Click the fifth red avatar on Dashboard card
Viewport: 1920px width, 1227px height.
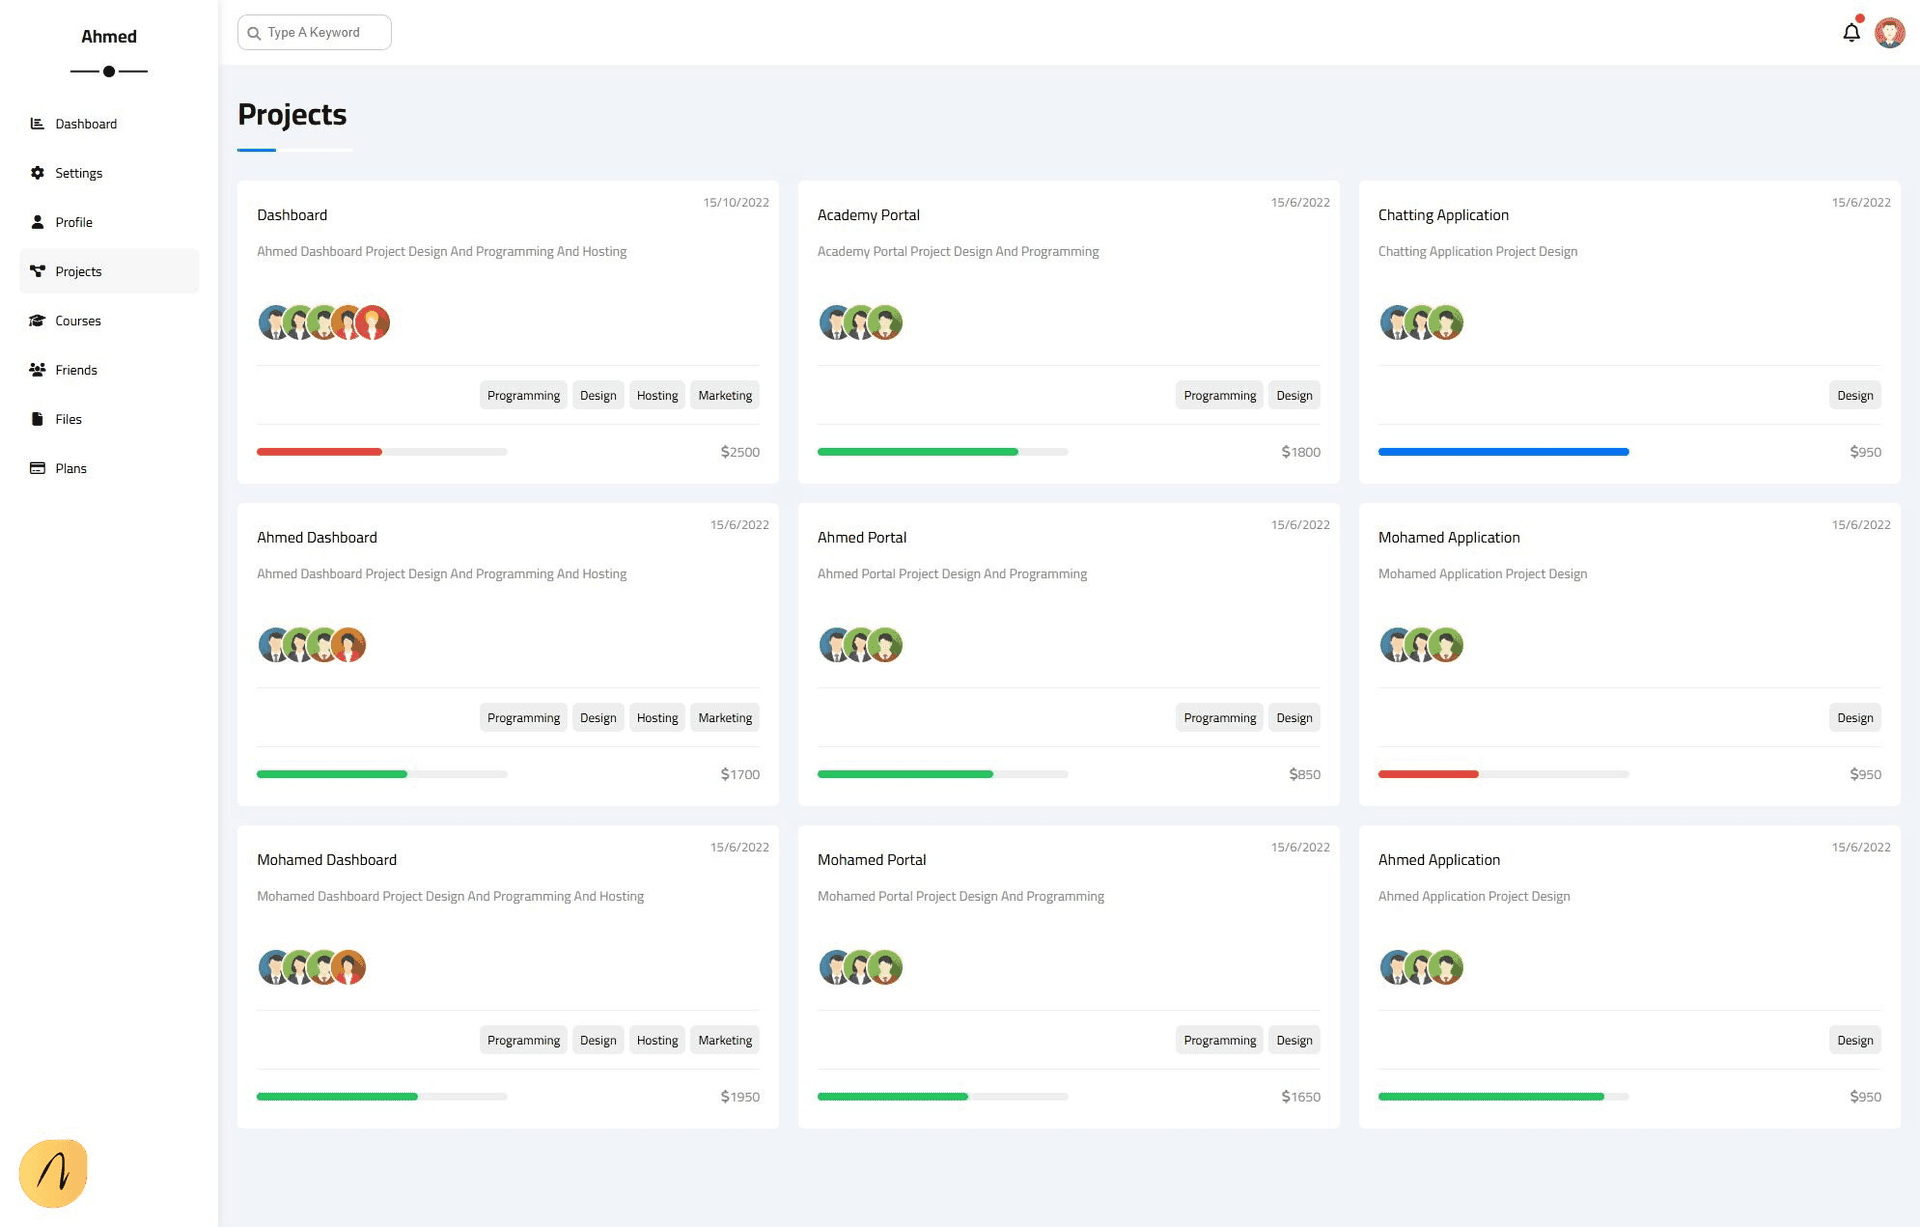tap(373, 322)
